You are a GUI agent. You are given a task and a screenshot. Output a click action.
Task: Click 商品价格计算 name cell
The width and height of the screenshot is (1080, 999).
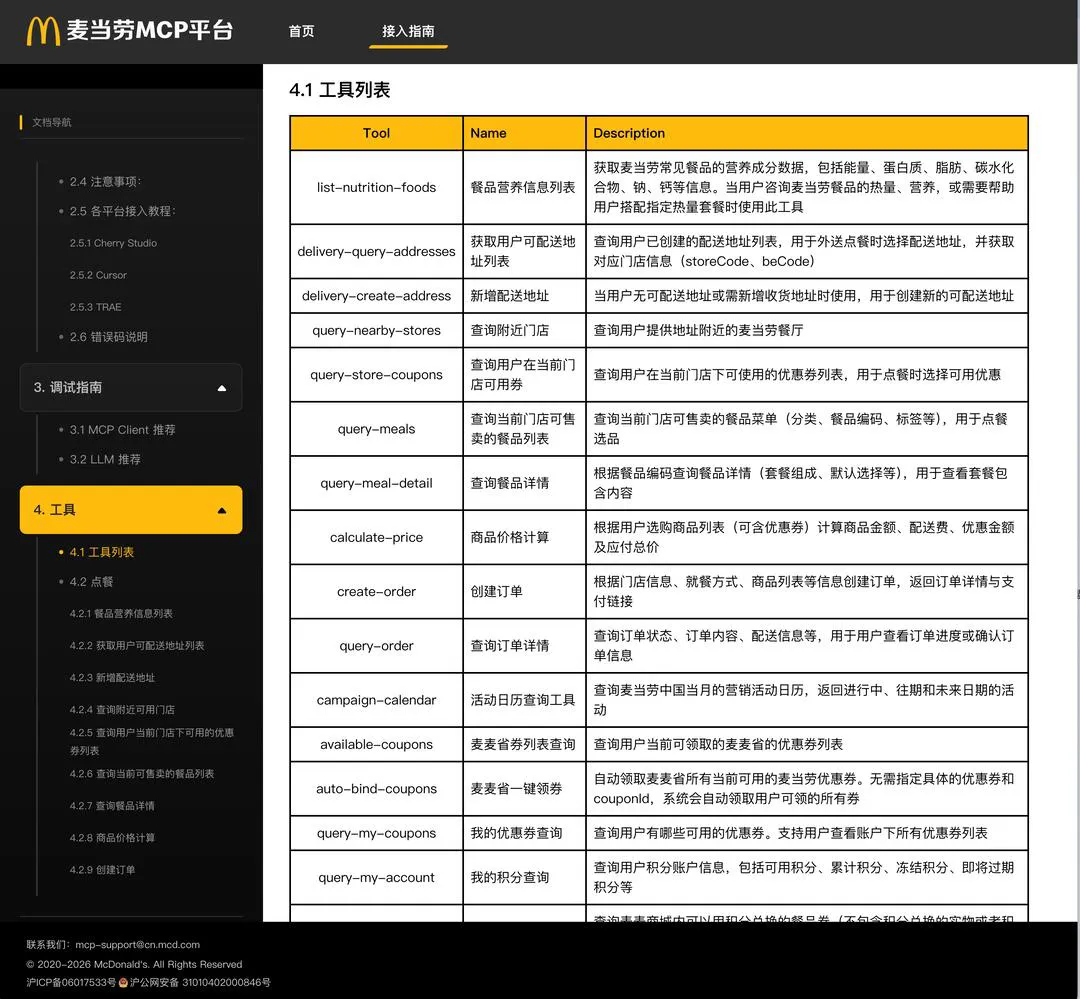(523, 537)
